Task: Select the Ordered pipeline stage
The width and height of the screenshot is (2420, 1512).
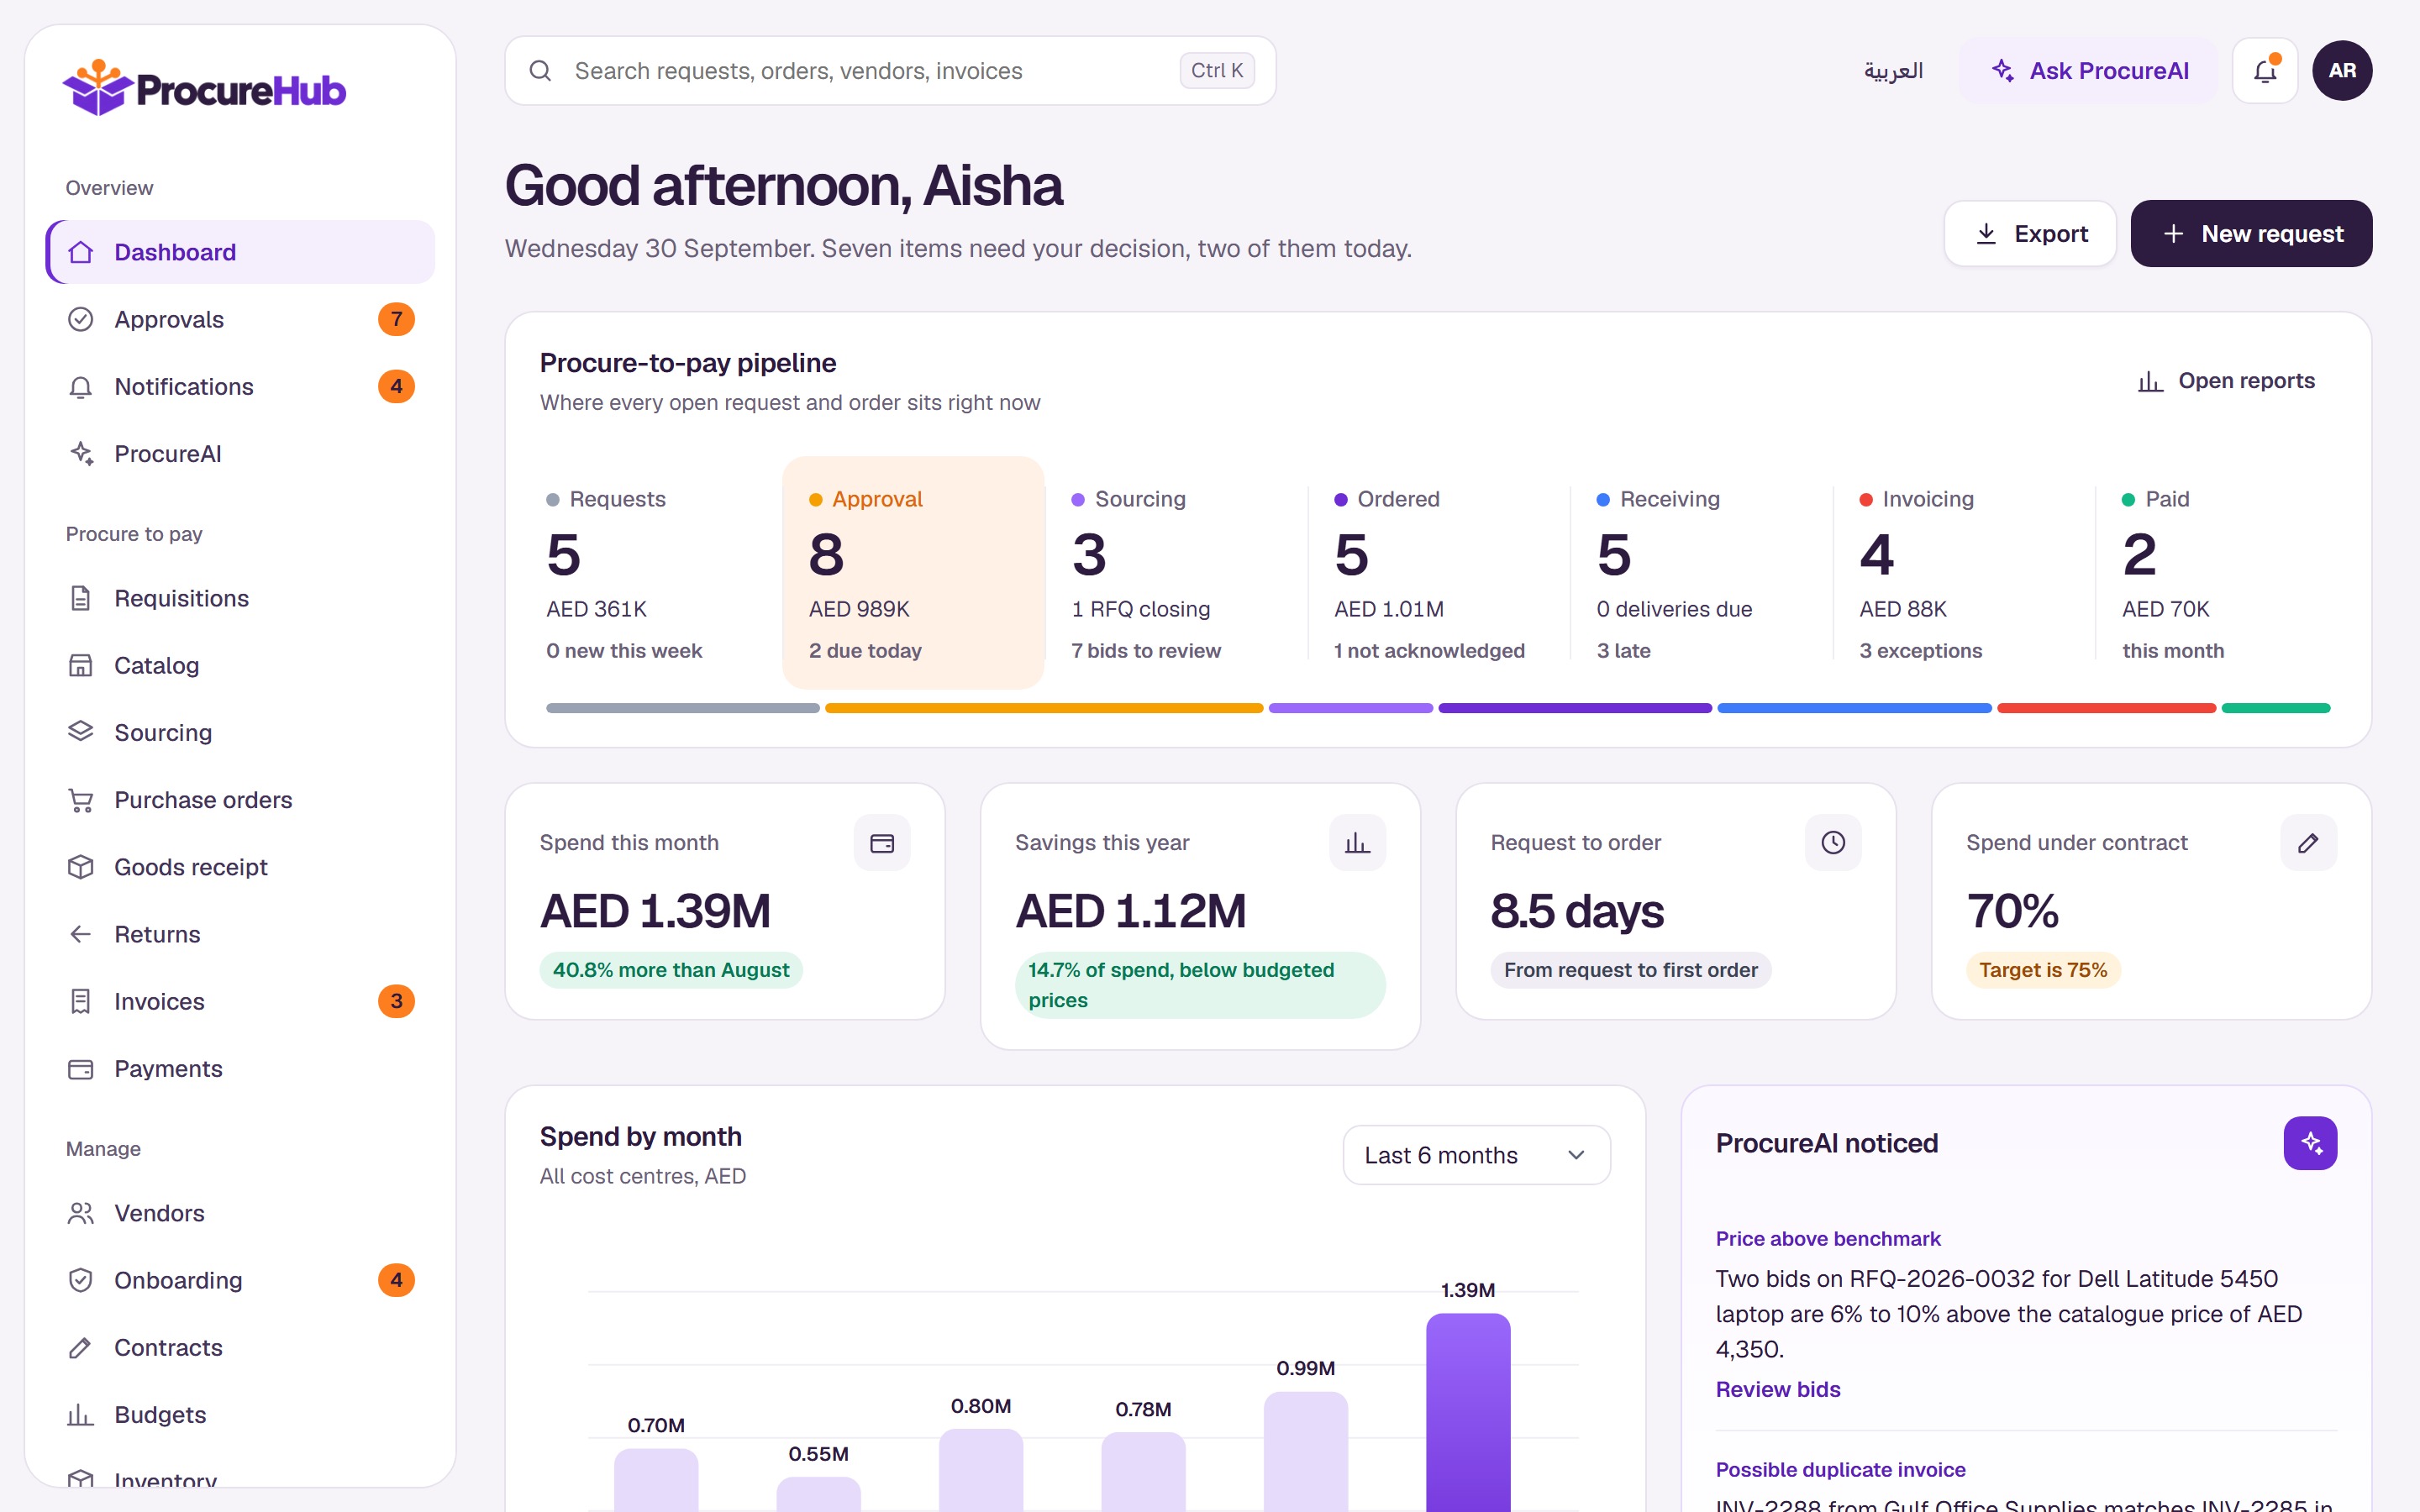Action: tap(1439, 573)
